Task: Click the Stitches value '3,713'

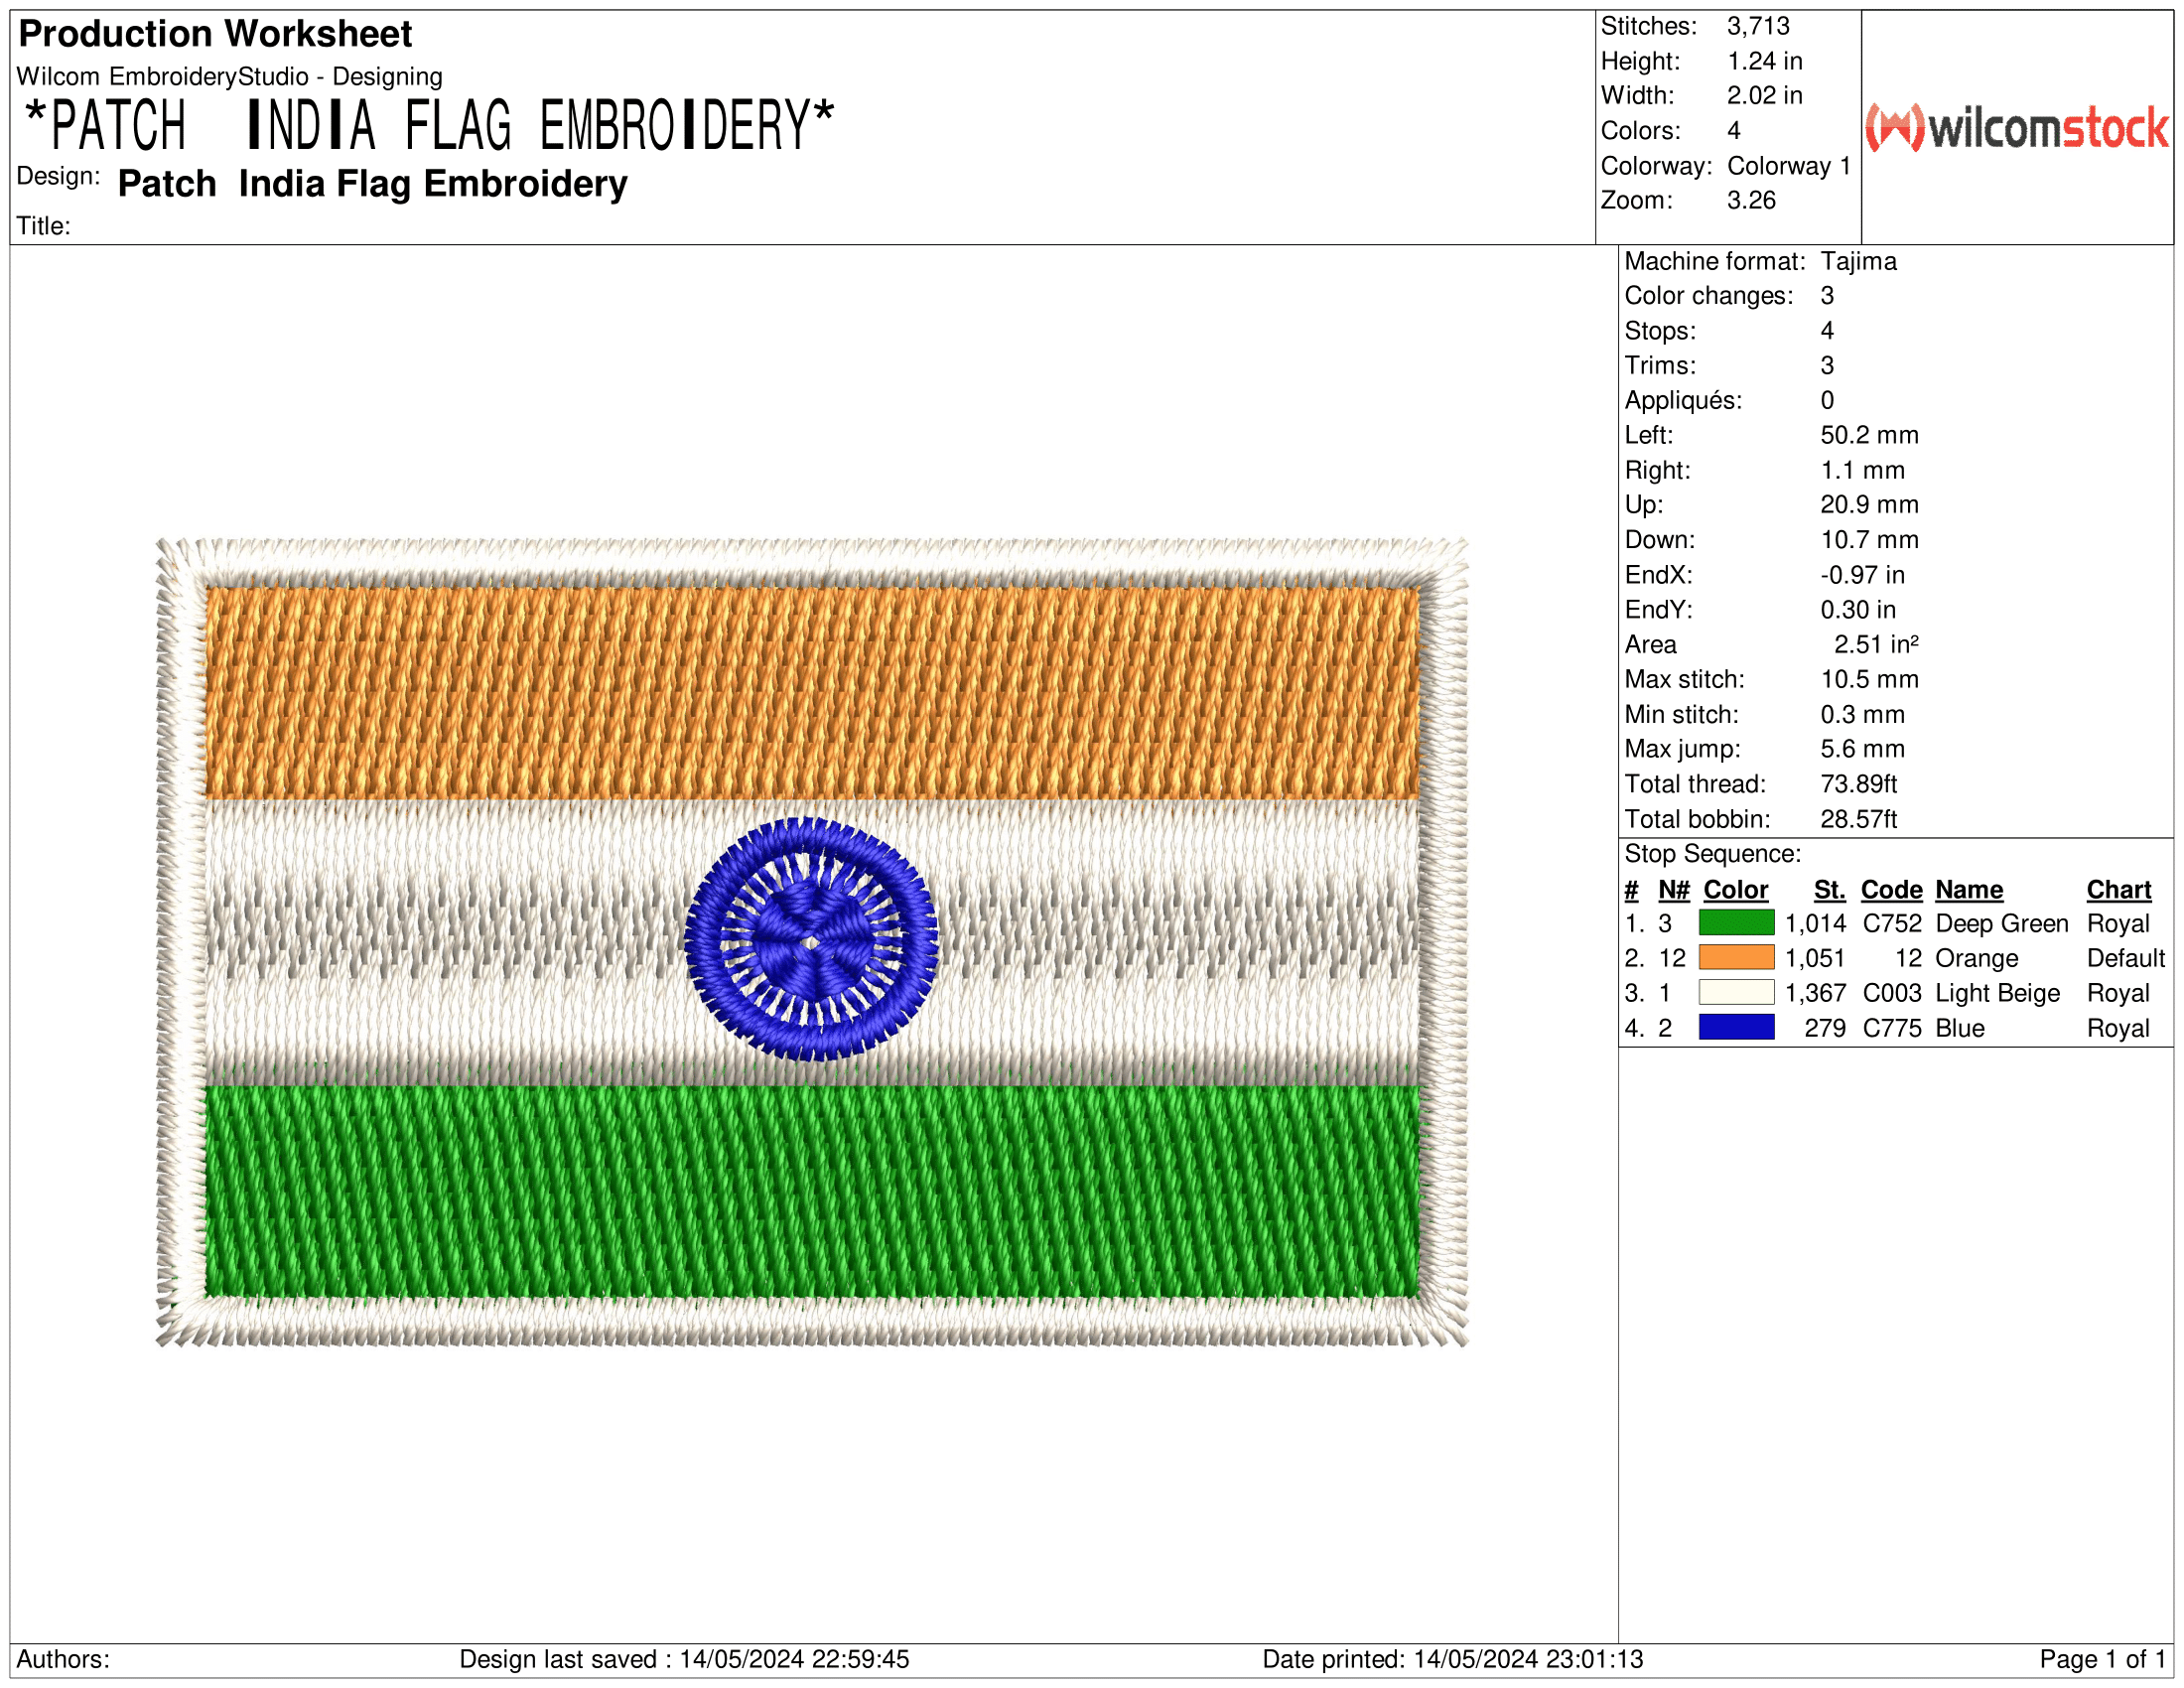Action: (1758, 26)
